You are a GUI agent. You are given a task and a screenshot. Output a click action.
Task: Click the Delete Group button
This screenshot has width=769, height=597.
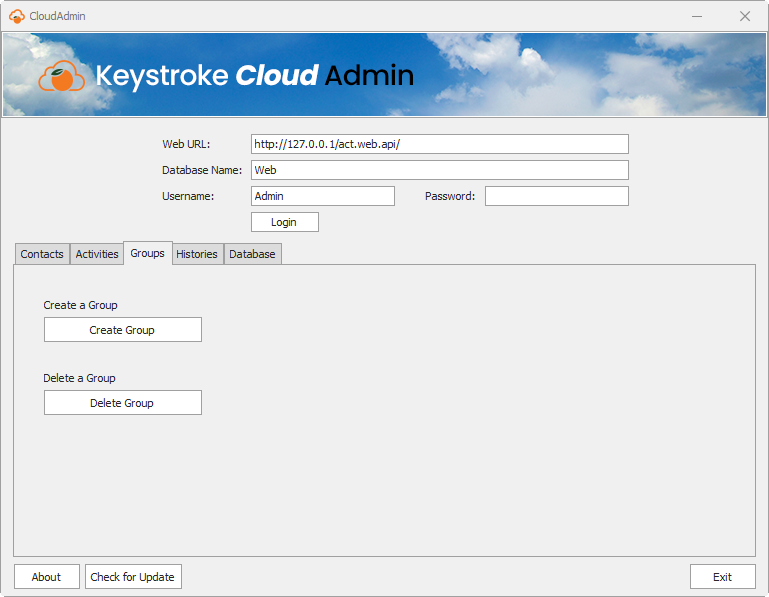tap(123, 403)
